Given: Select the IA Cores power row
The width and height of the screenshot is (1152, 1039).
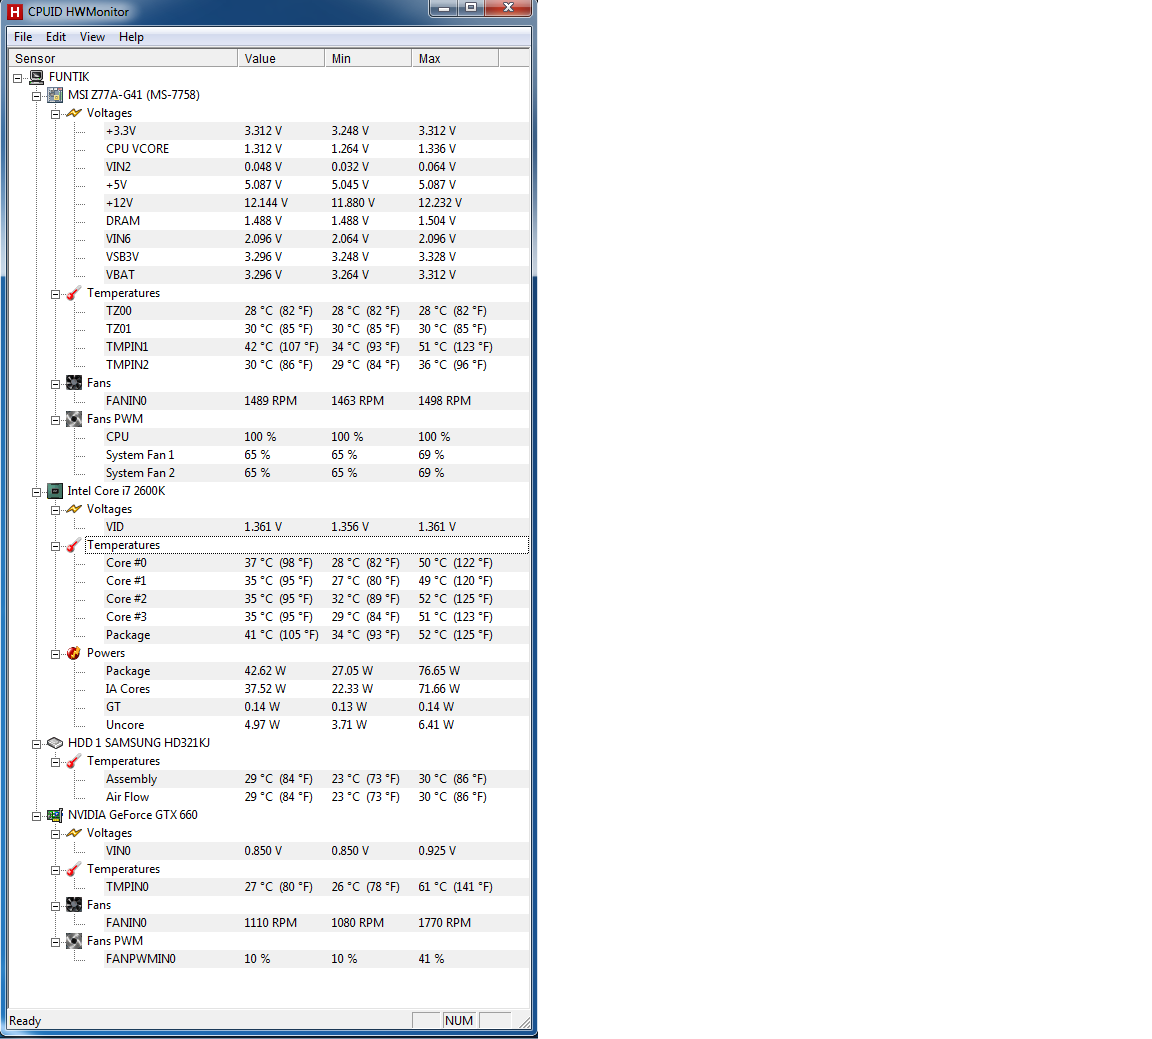Looking at the screenshot, I should [316, 689].
